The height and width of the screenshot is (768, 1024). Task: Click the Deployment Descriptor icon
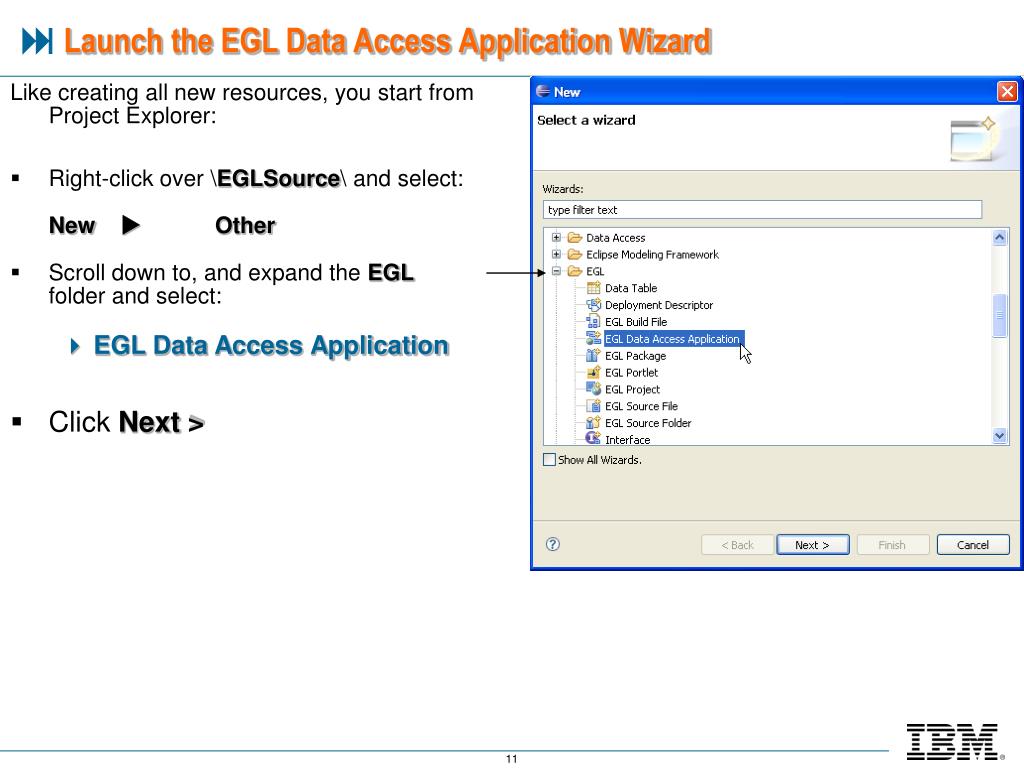593,305
